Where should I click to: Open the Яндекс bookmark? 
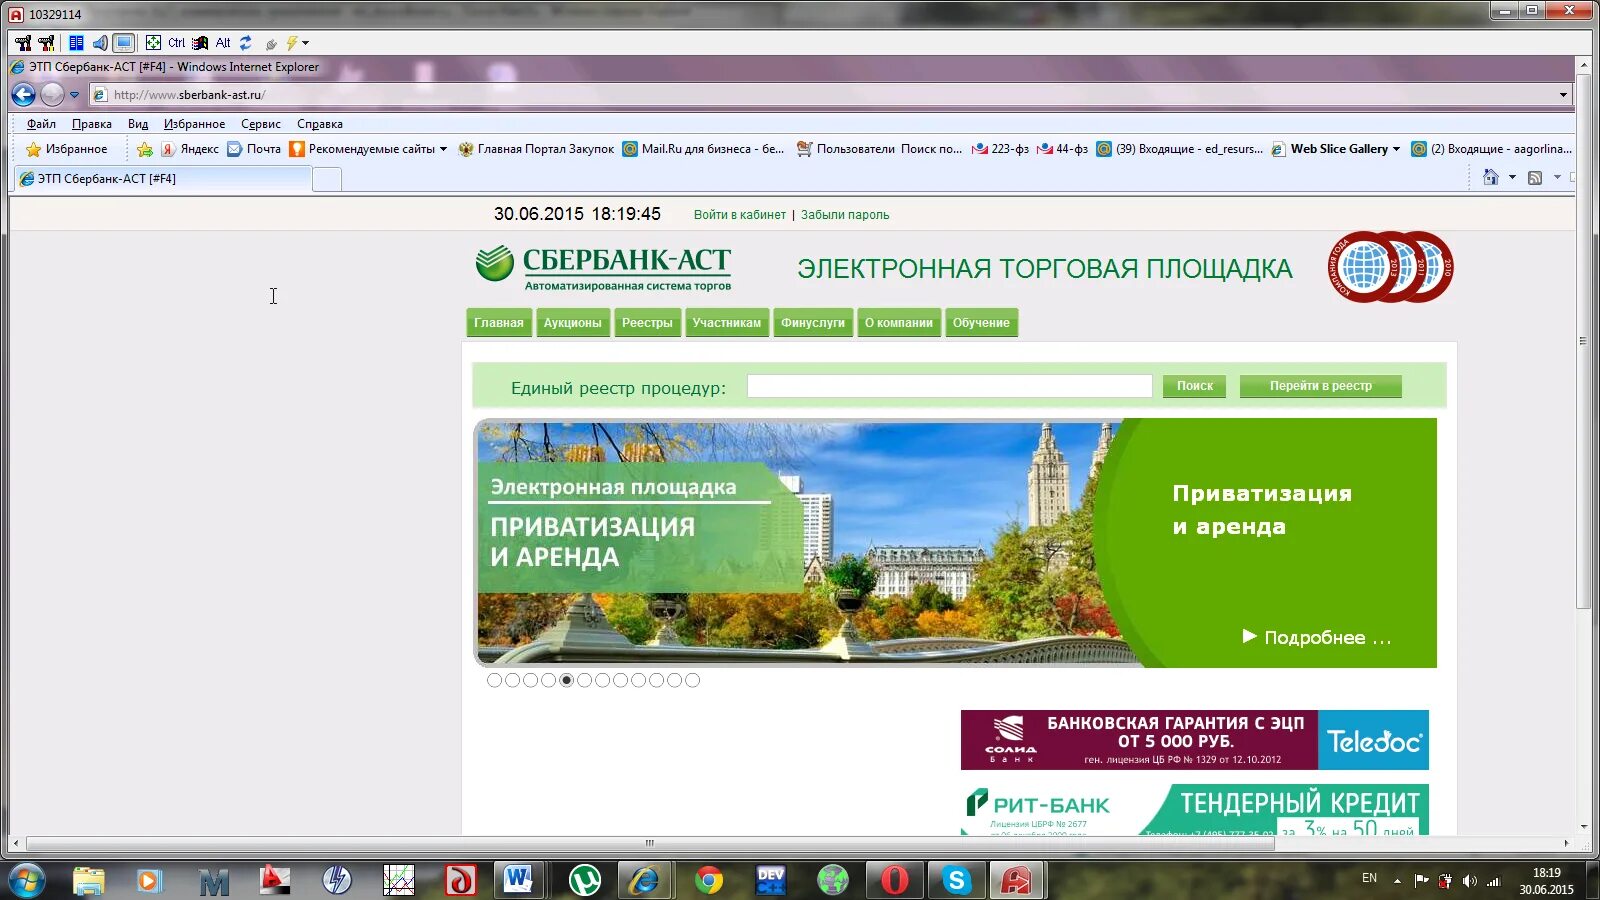(x=190, y=149)
